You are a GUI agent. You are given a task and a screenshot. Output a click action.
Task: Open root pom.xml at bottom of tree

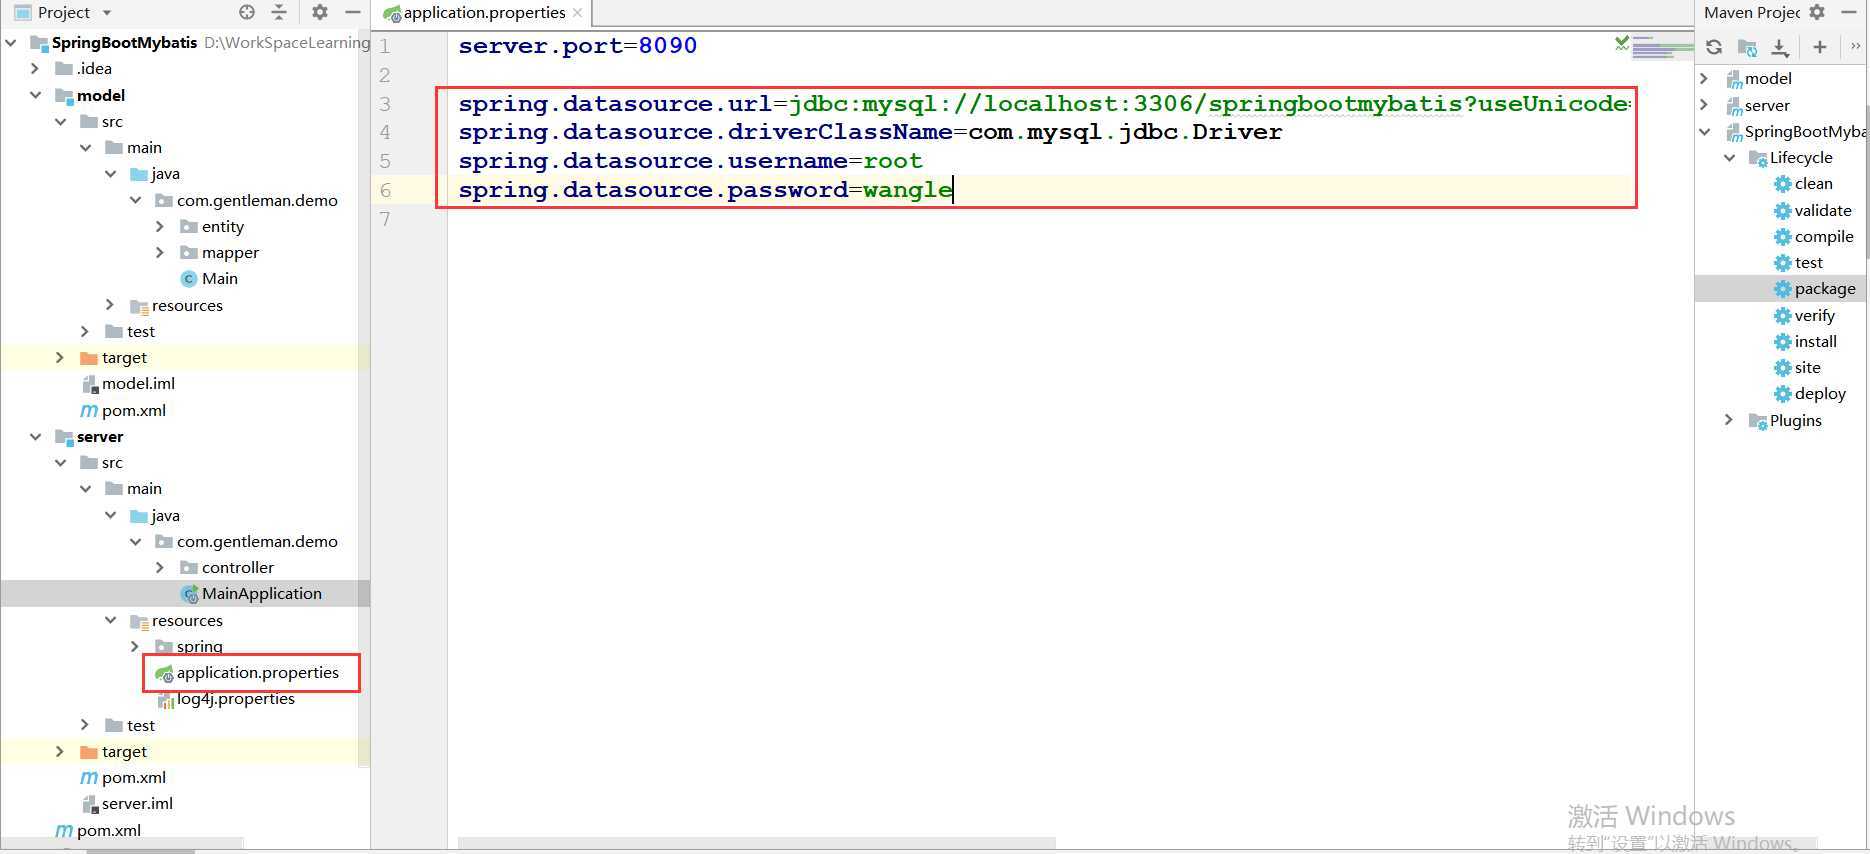coord(98,830)
